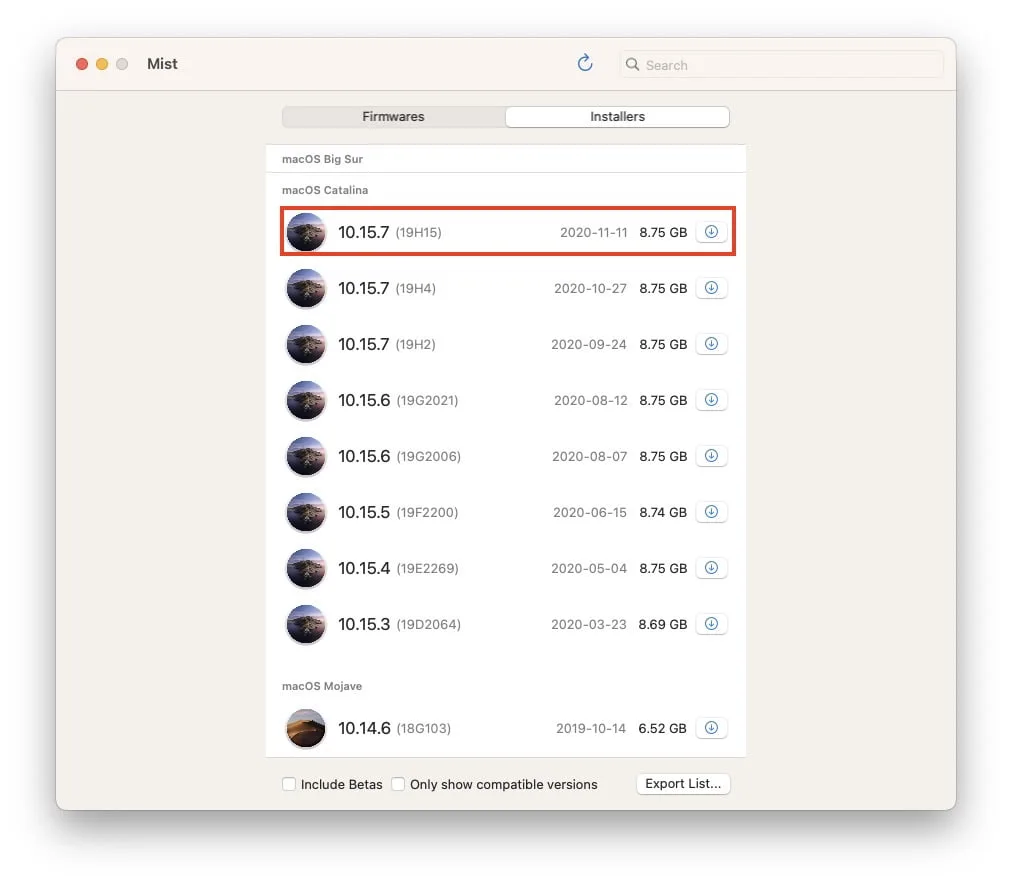Click the Catalina thumbnail for 10.15.4
1012x884 pixels.
[306, 568]
